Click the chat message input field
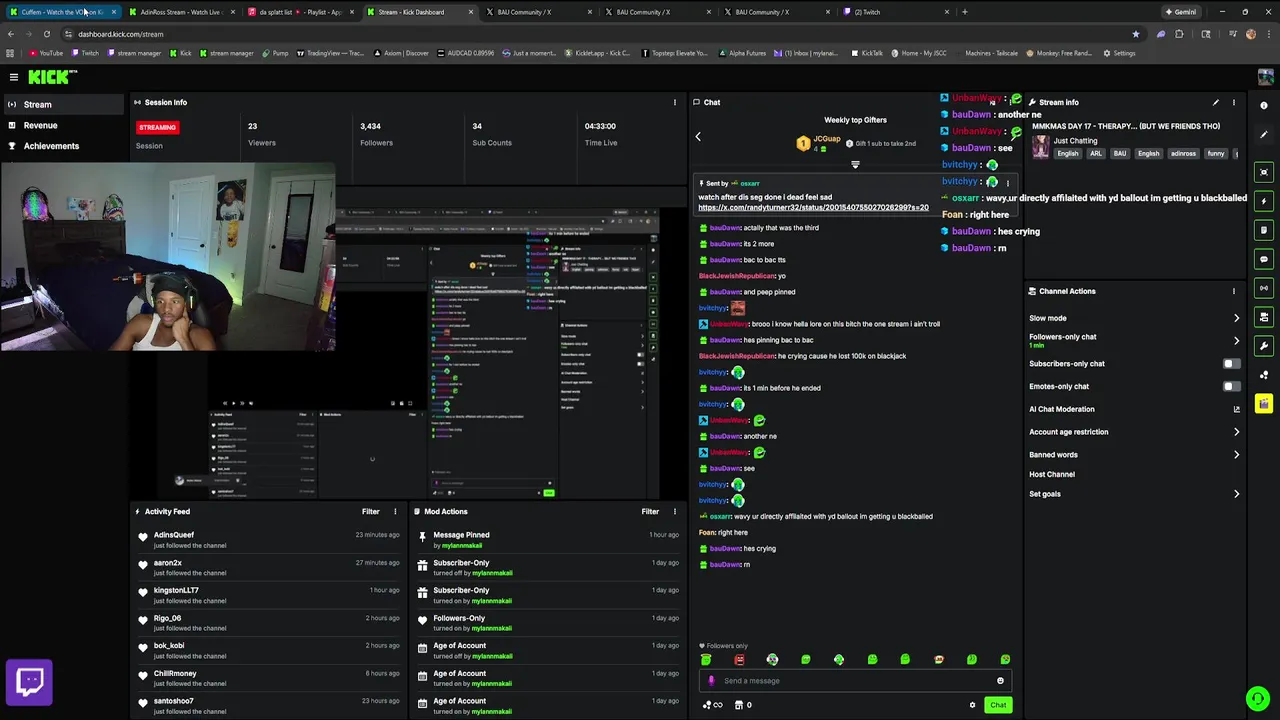This screenshot has height=720, width=1280. 855,681
